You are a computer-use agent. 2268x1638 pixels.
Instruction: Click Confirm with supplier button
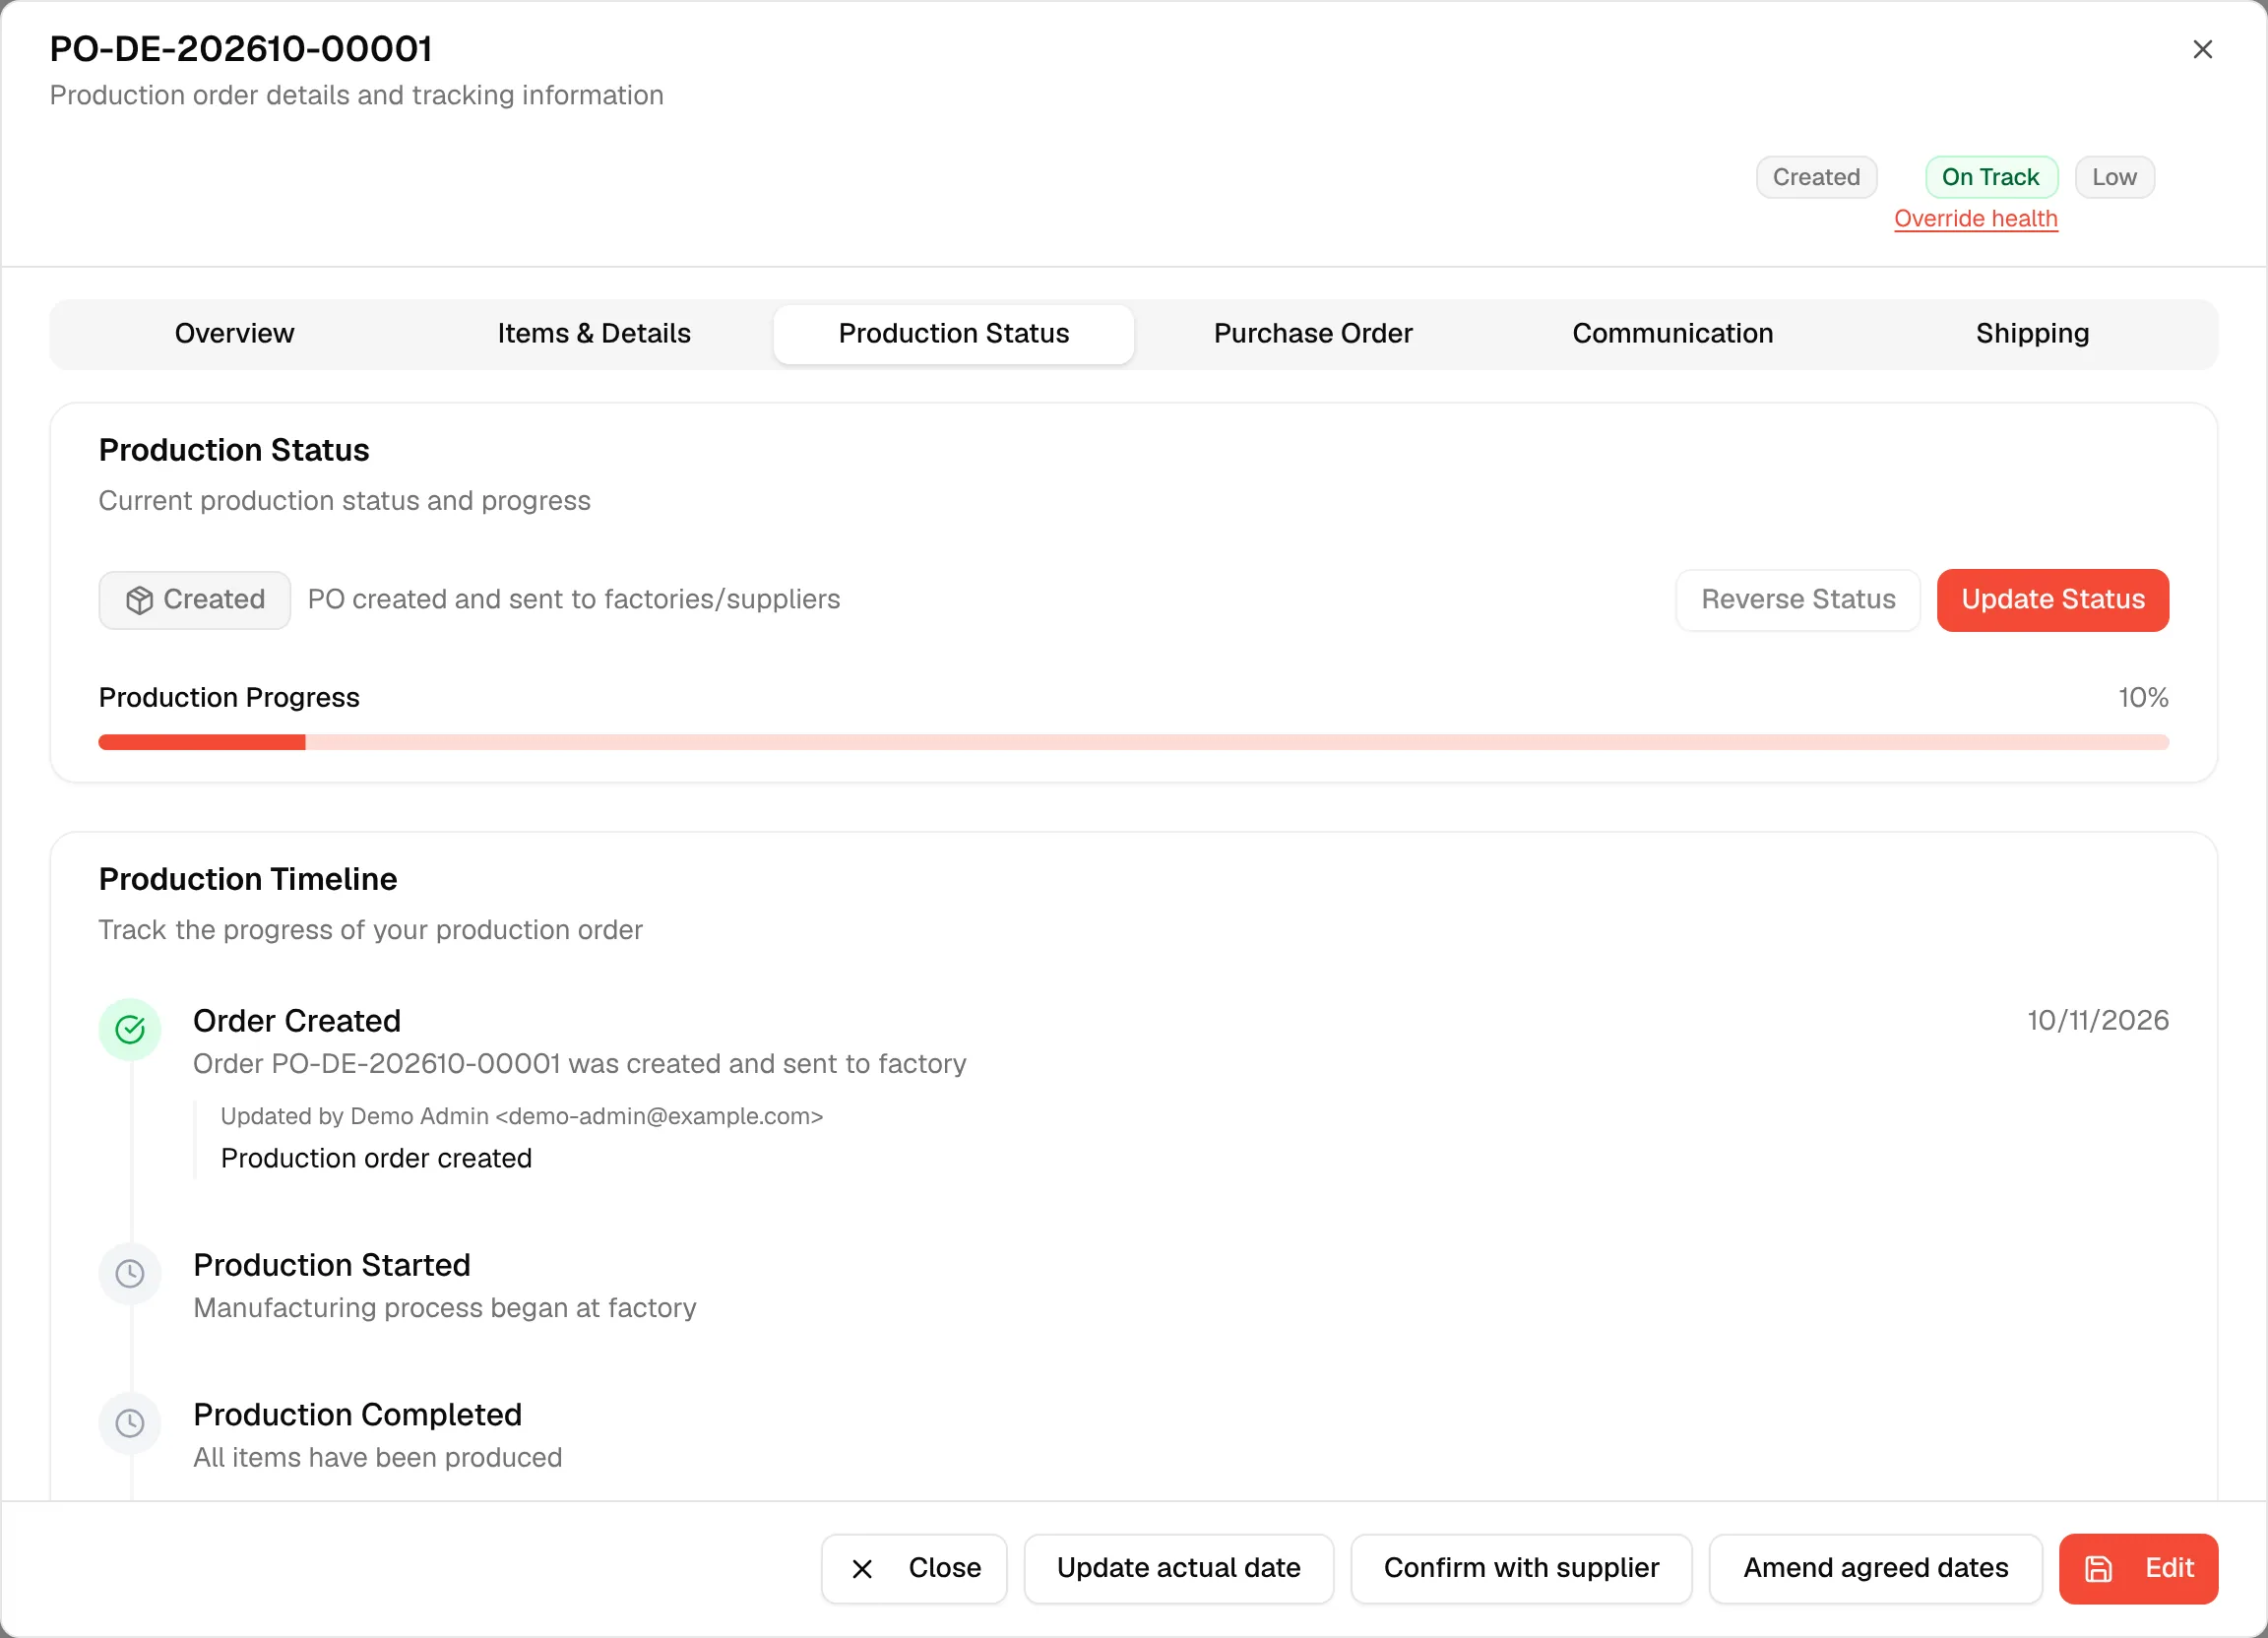(1520, 1568)
